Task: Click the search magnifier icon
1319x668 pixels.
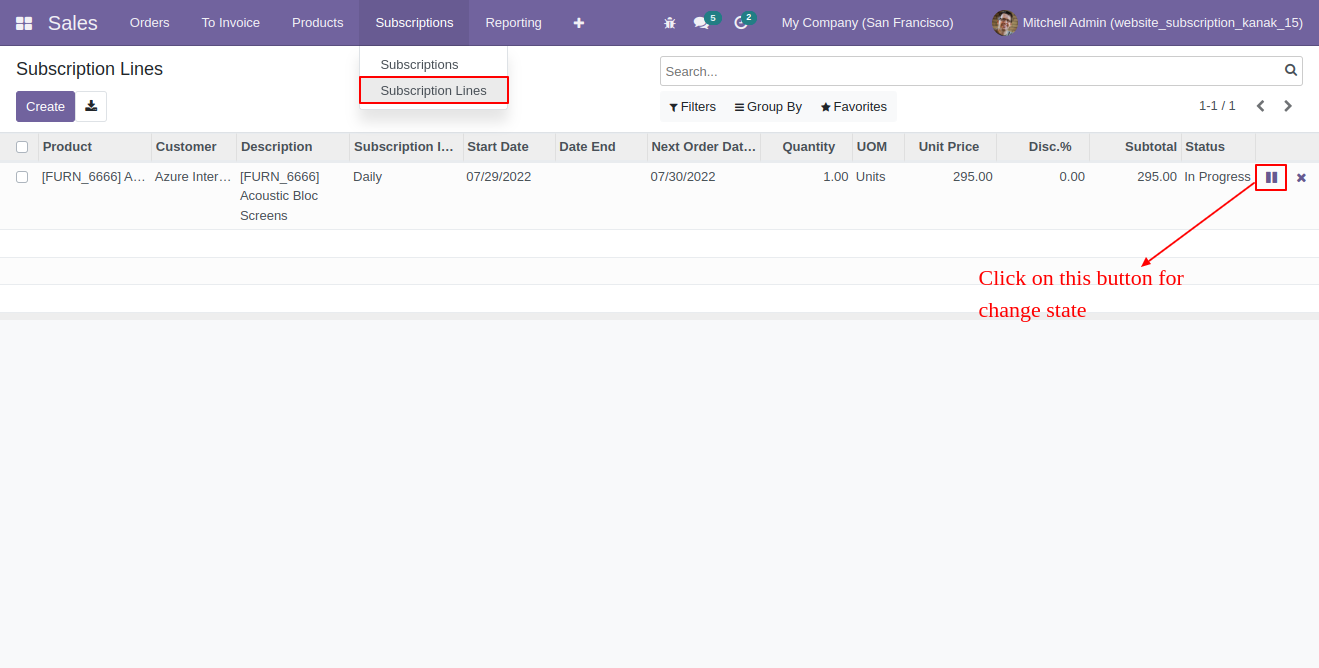Action: pyautogui.click(x=1291, y=71)
